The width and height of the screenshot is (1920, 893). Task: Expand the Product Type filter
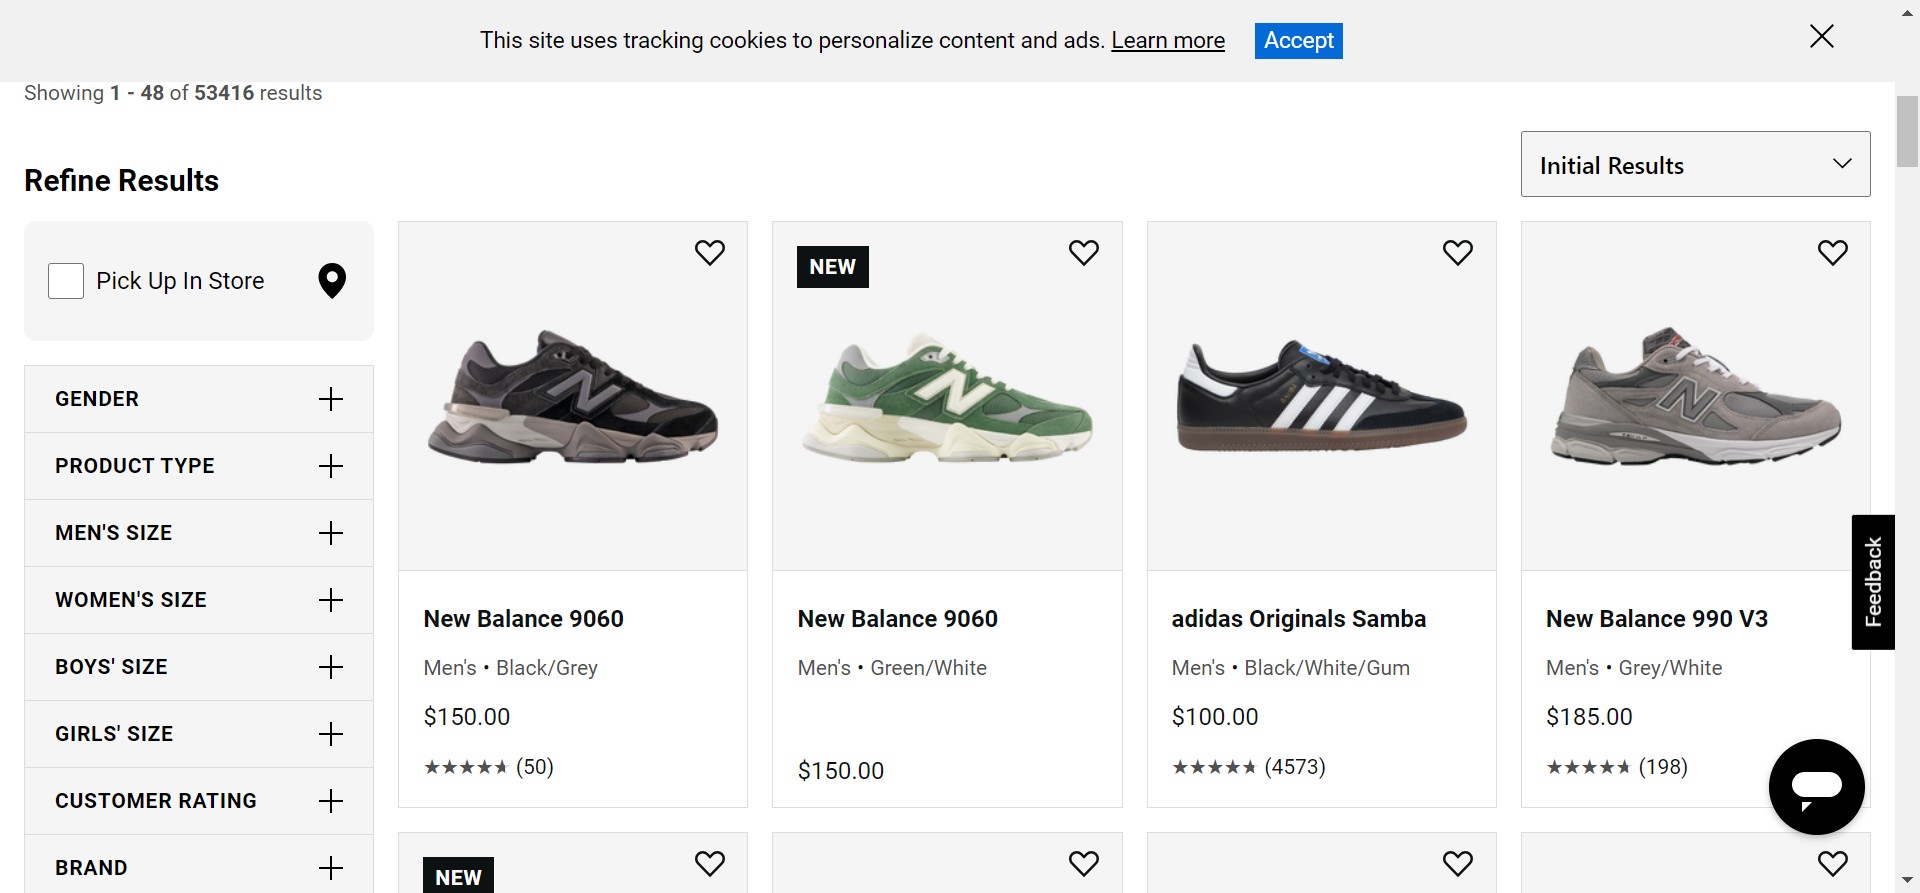click(330, 466)
